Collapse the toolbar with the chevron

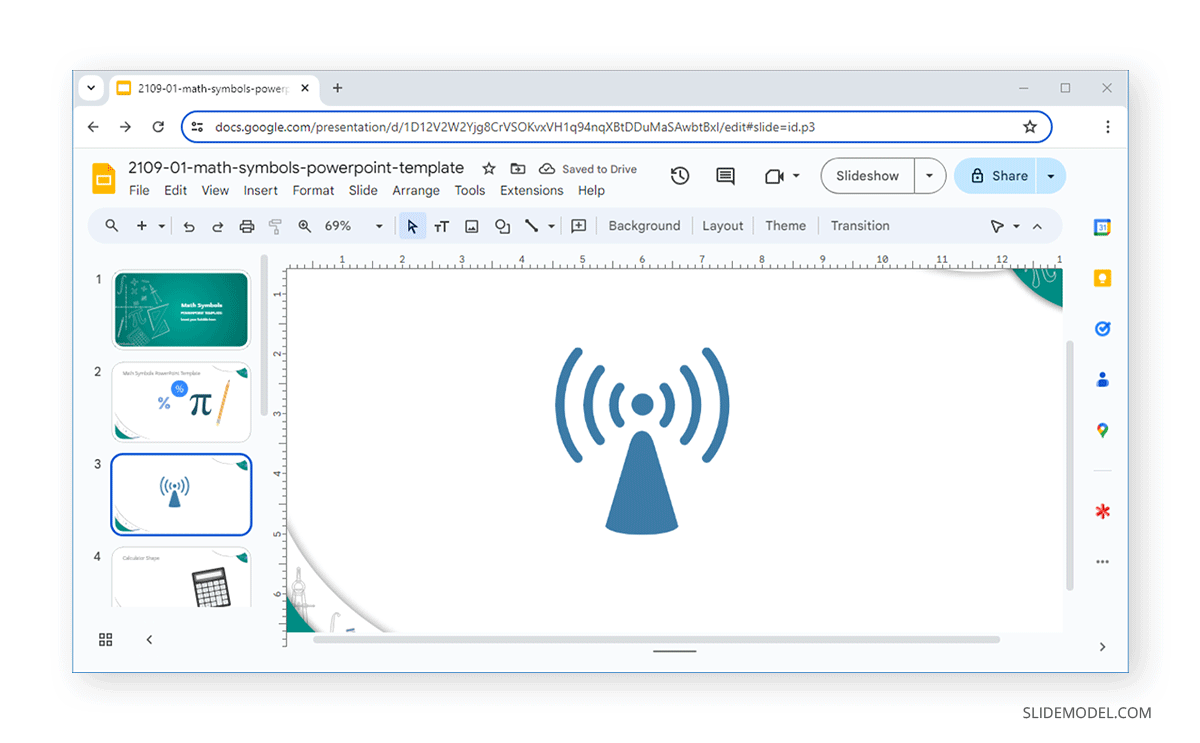click(x=1037, y=226)
